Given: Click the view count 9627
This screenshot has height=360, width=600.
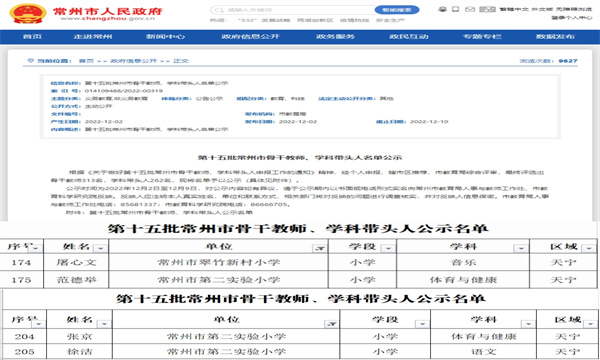Looking at the screenshot, I should pos(568,61).
